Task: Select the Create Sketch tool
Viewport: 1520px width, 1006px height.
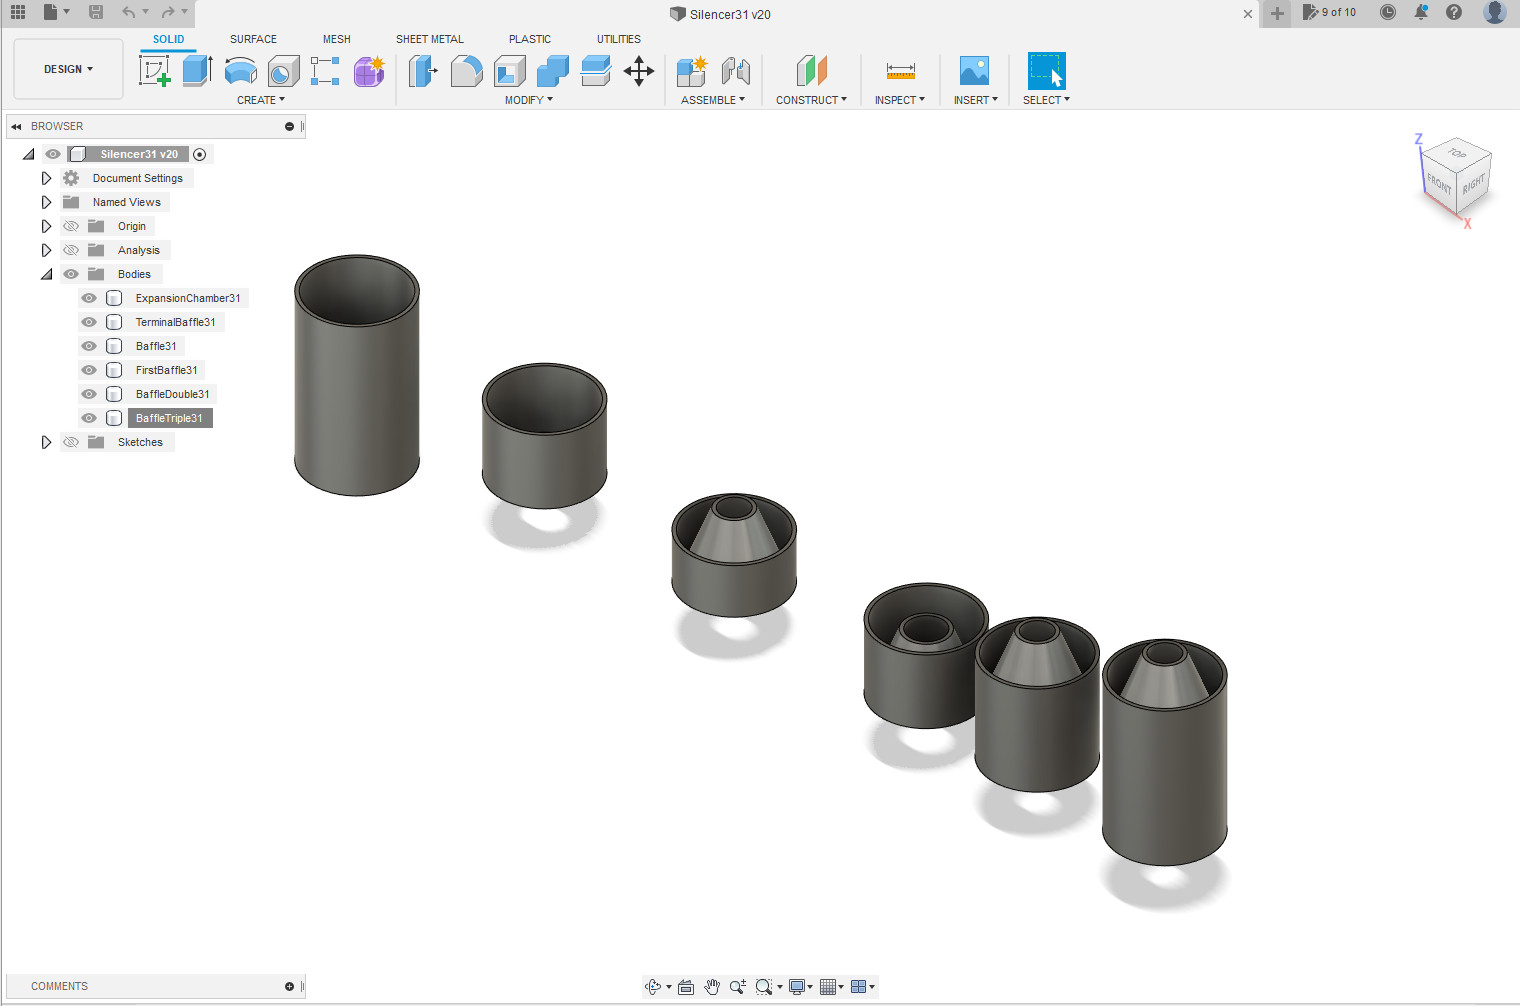Action: pyautogui.click(x=154, y=71)
